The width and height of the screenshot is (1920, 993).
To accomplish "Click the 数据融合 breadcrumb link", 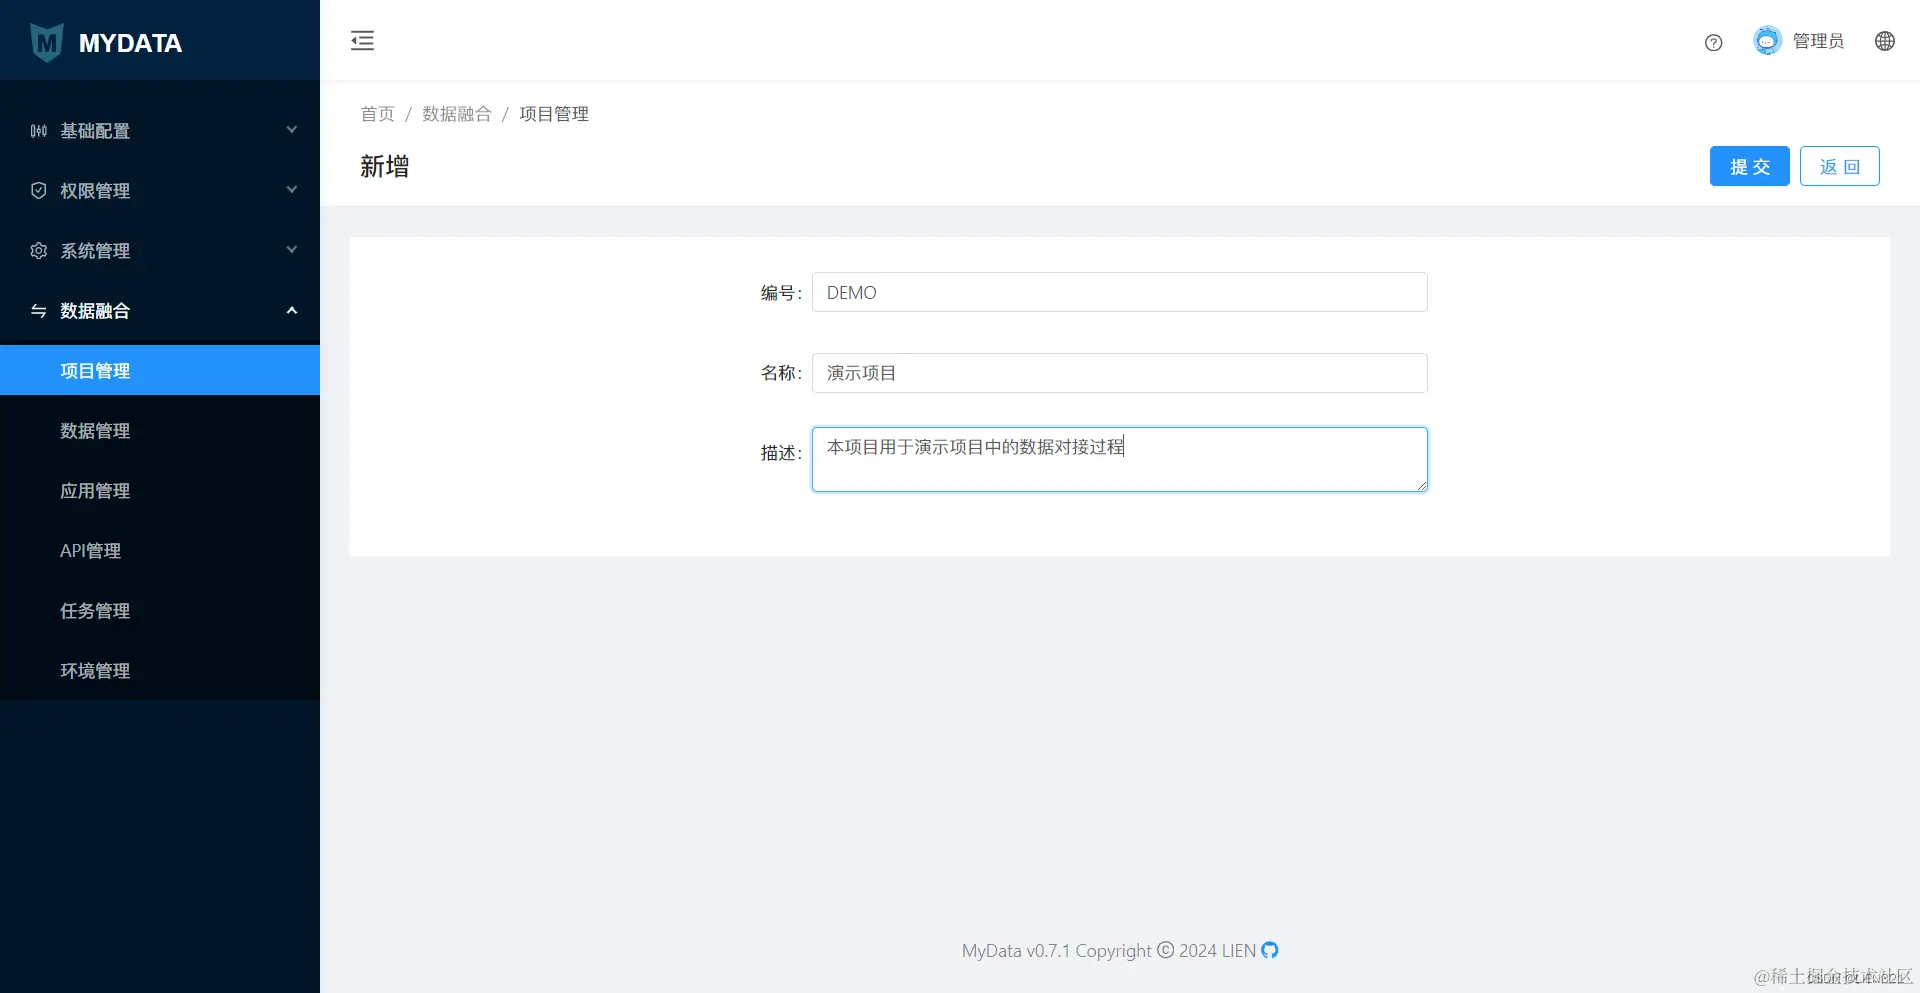I will tap(457, 114).
